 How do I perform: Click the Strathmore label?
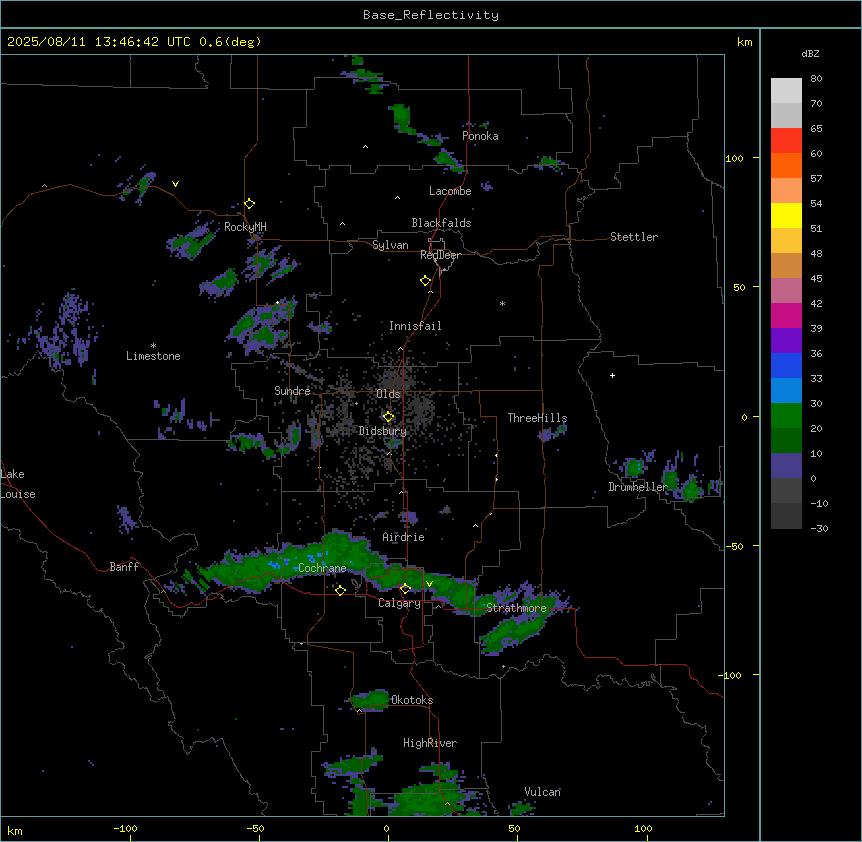tap(516, 608)
